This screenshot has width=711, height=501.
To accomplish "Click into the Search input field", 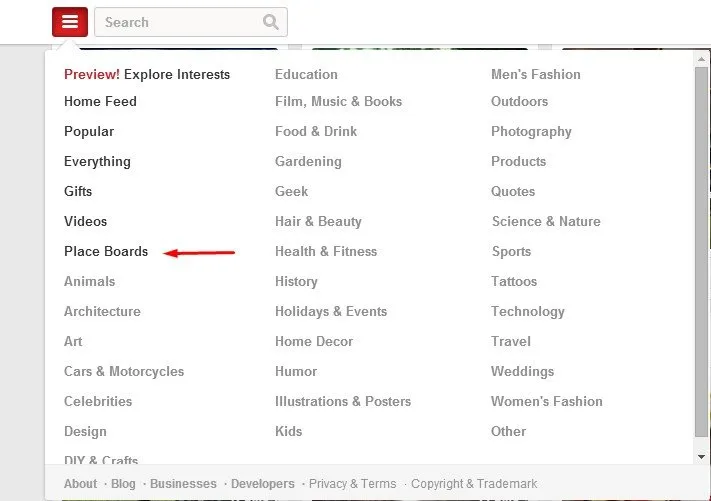I will pyautogui.click(x=190, y=22).
